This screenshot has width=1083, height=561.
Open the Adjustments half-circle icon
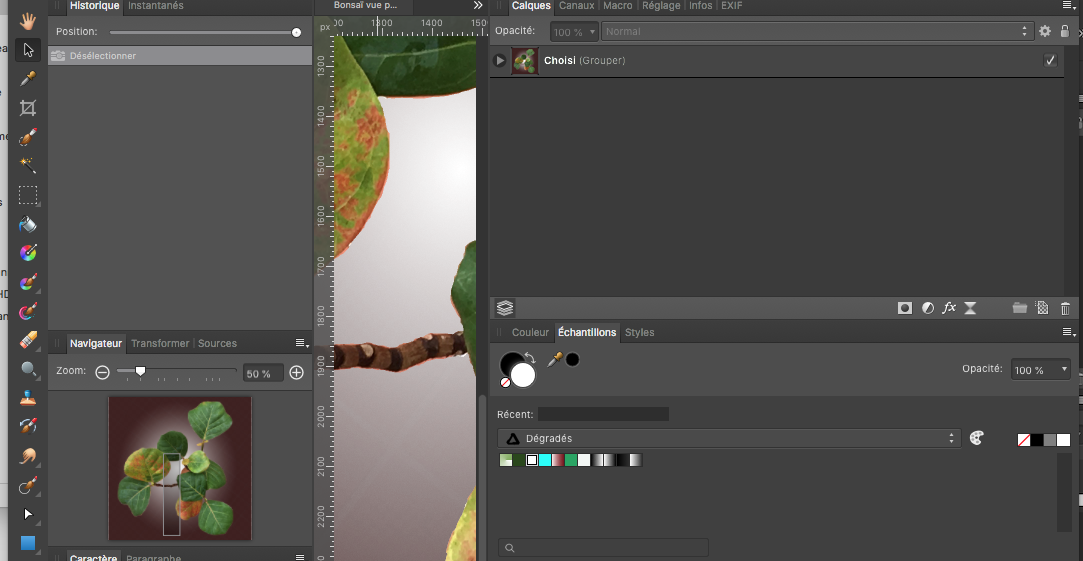point(928,308)
